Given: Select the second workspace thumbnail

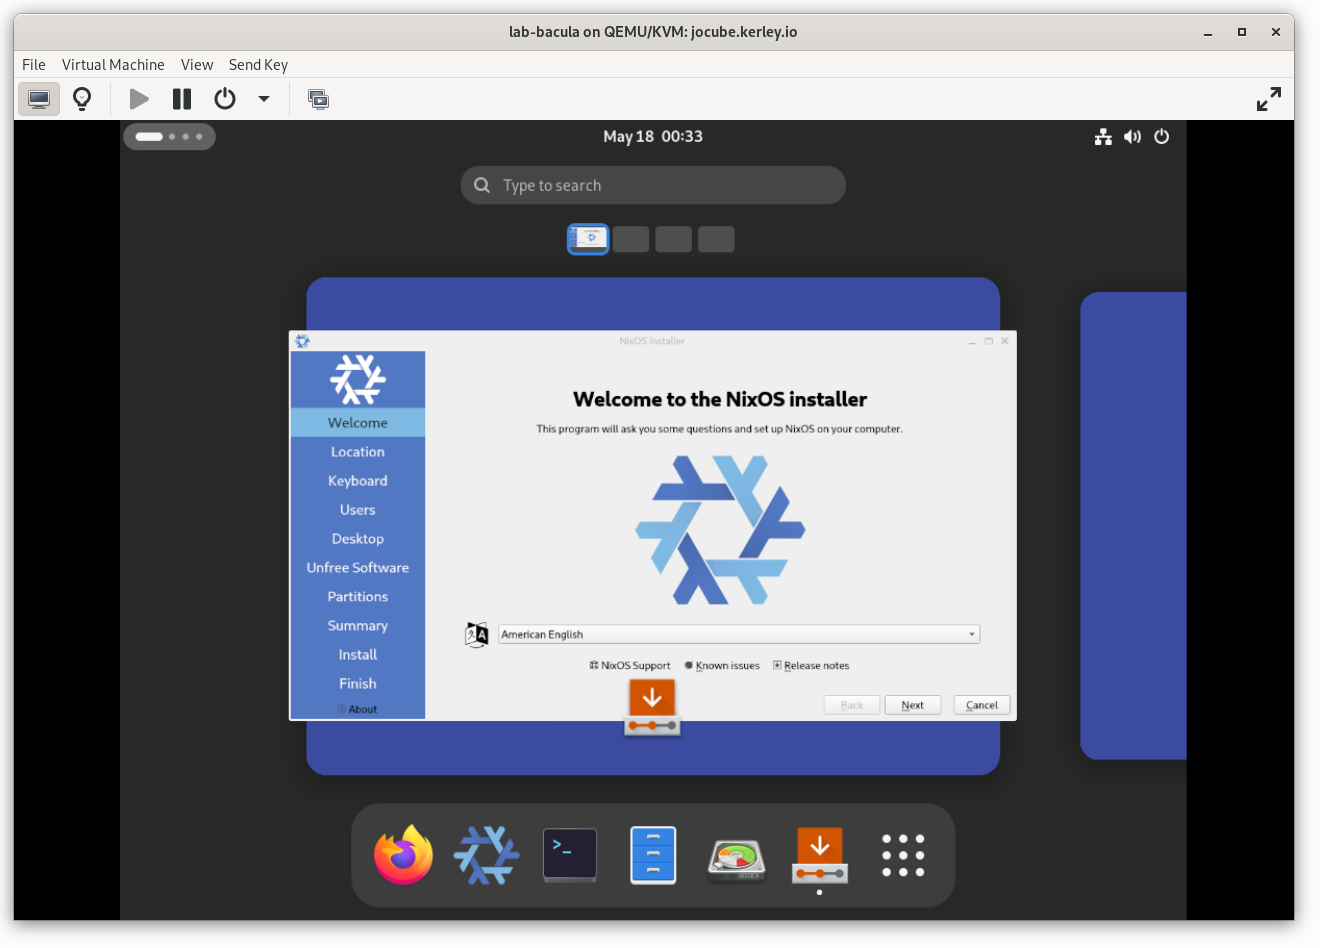Looking at the screenshot, I should (x=631, y=239).
